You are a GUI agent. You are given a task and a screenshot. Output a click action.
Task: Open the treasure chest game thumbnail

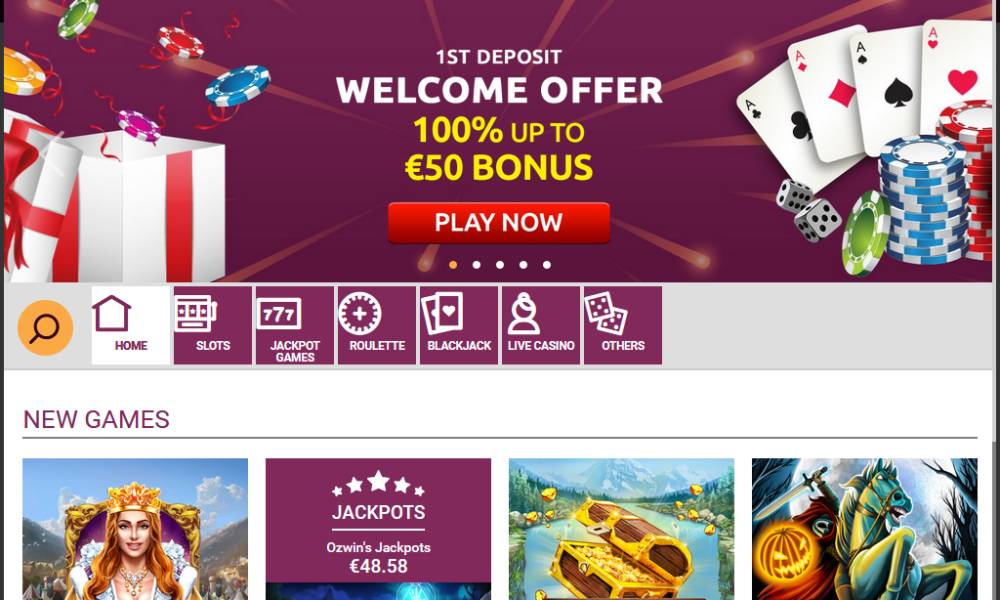(x=621, y=529)
